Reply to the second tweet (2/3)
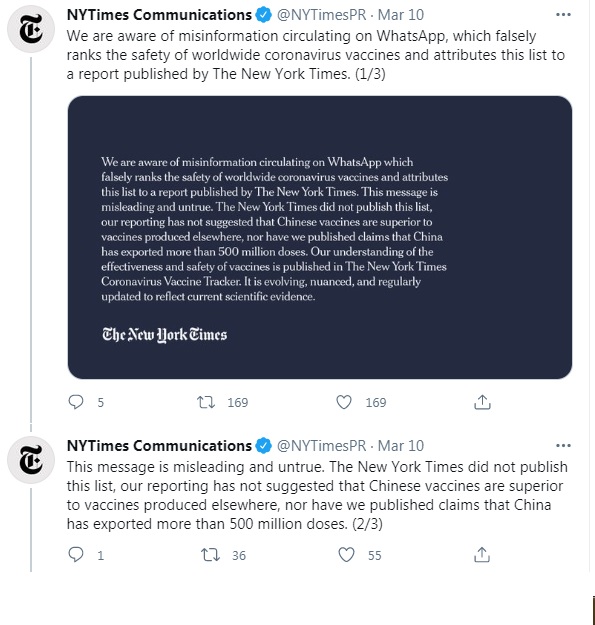 [76, 554]
